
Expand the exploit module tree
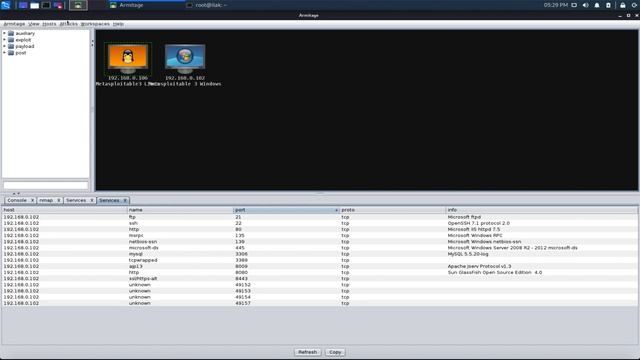pos(4,40)
